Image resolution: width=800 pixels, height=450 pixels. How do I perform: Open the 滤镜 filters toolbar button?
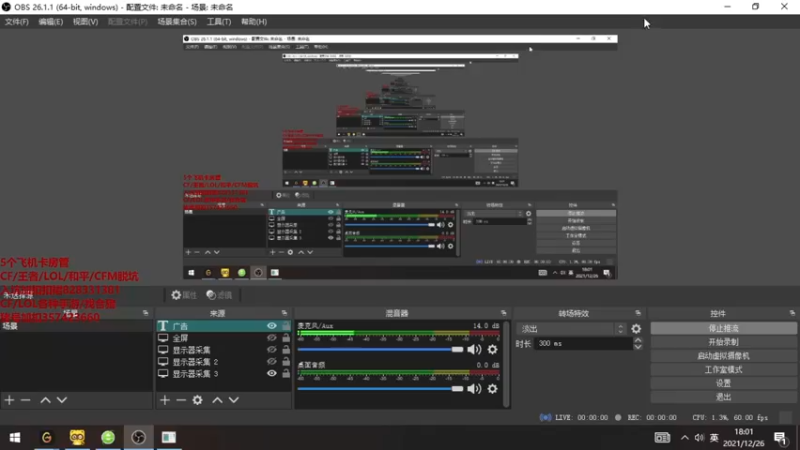pos(219,295)
